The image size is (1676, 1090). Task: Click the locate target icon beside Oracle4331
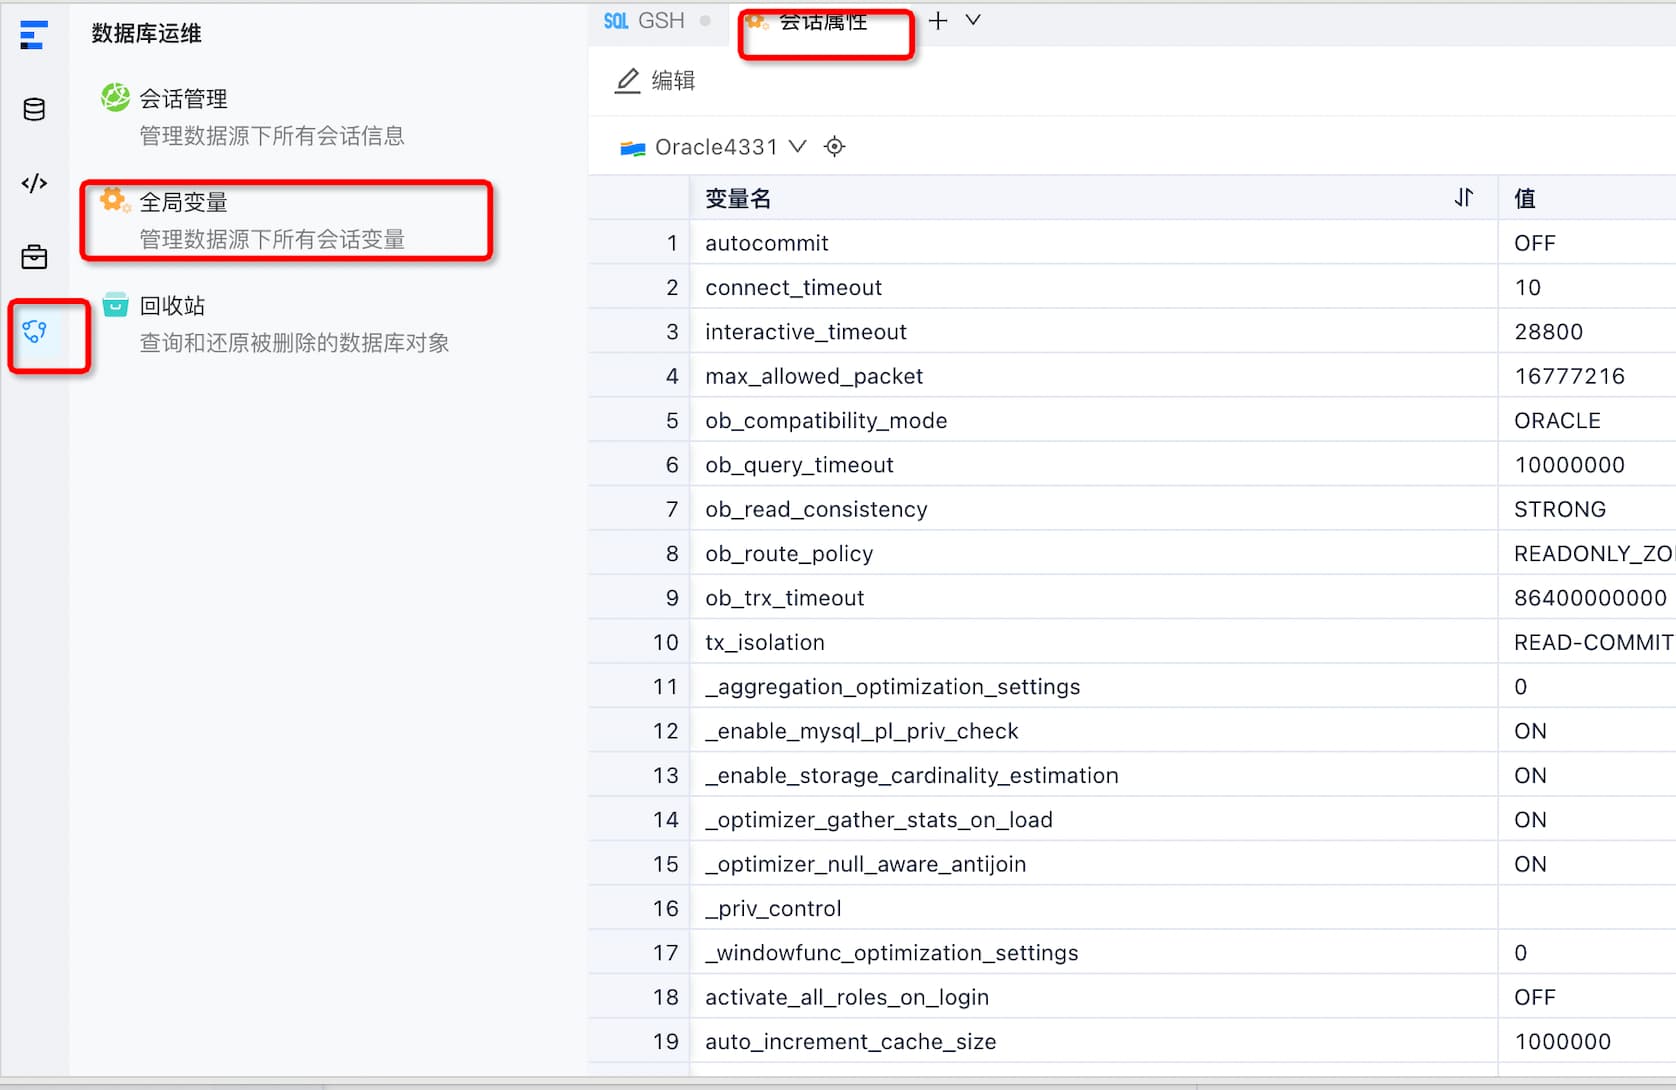834,147
